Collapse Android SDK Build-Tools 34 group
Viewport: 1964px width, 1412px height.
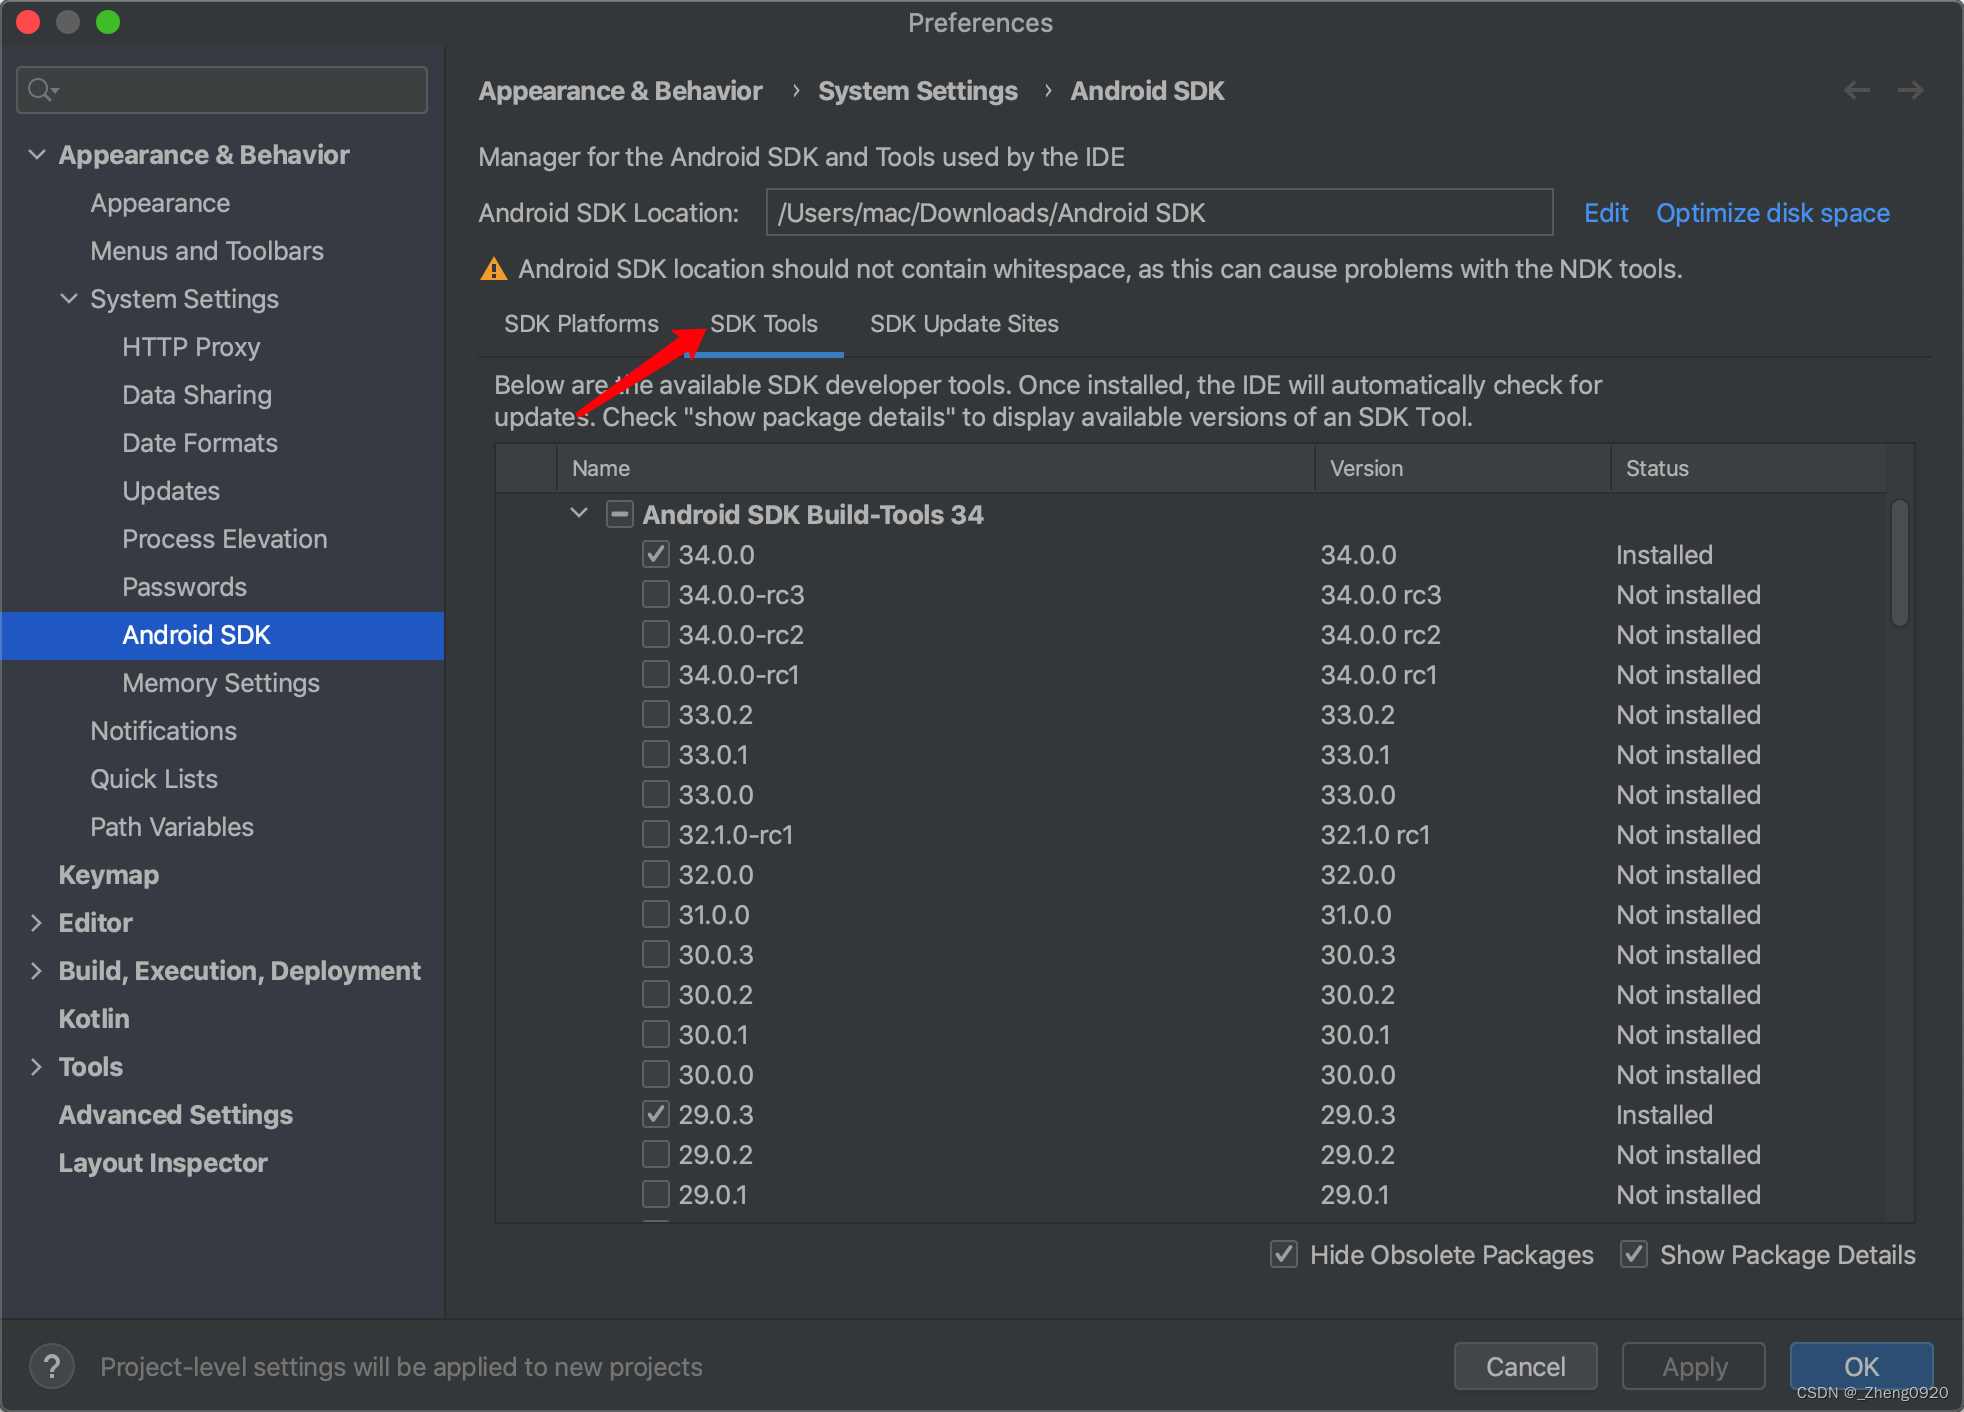[579, 514]
